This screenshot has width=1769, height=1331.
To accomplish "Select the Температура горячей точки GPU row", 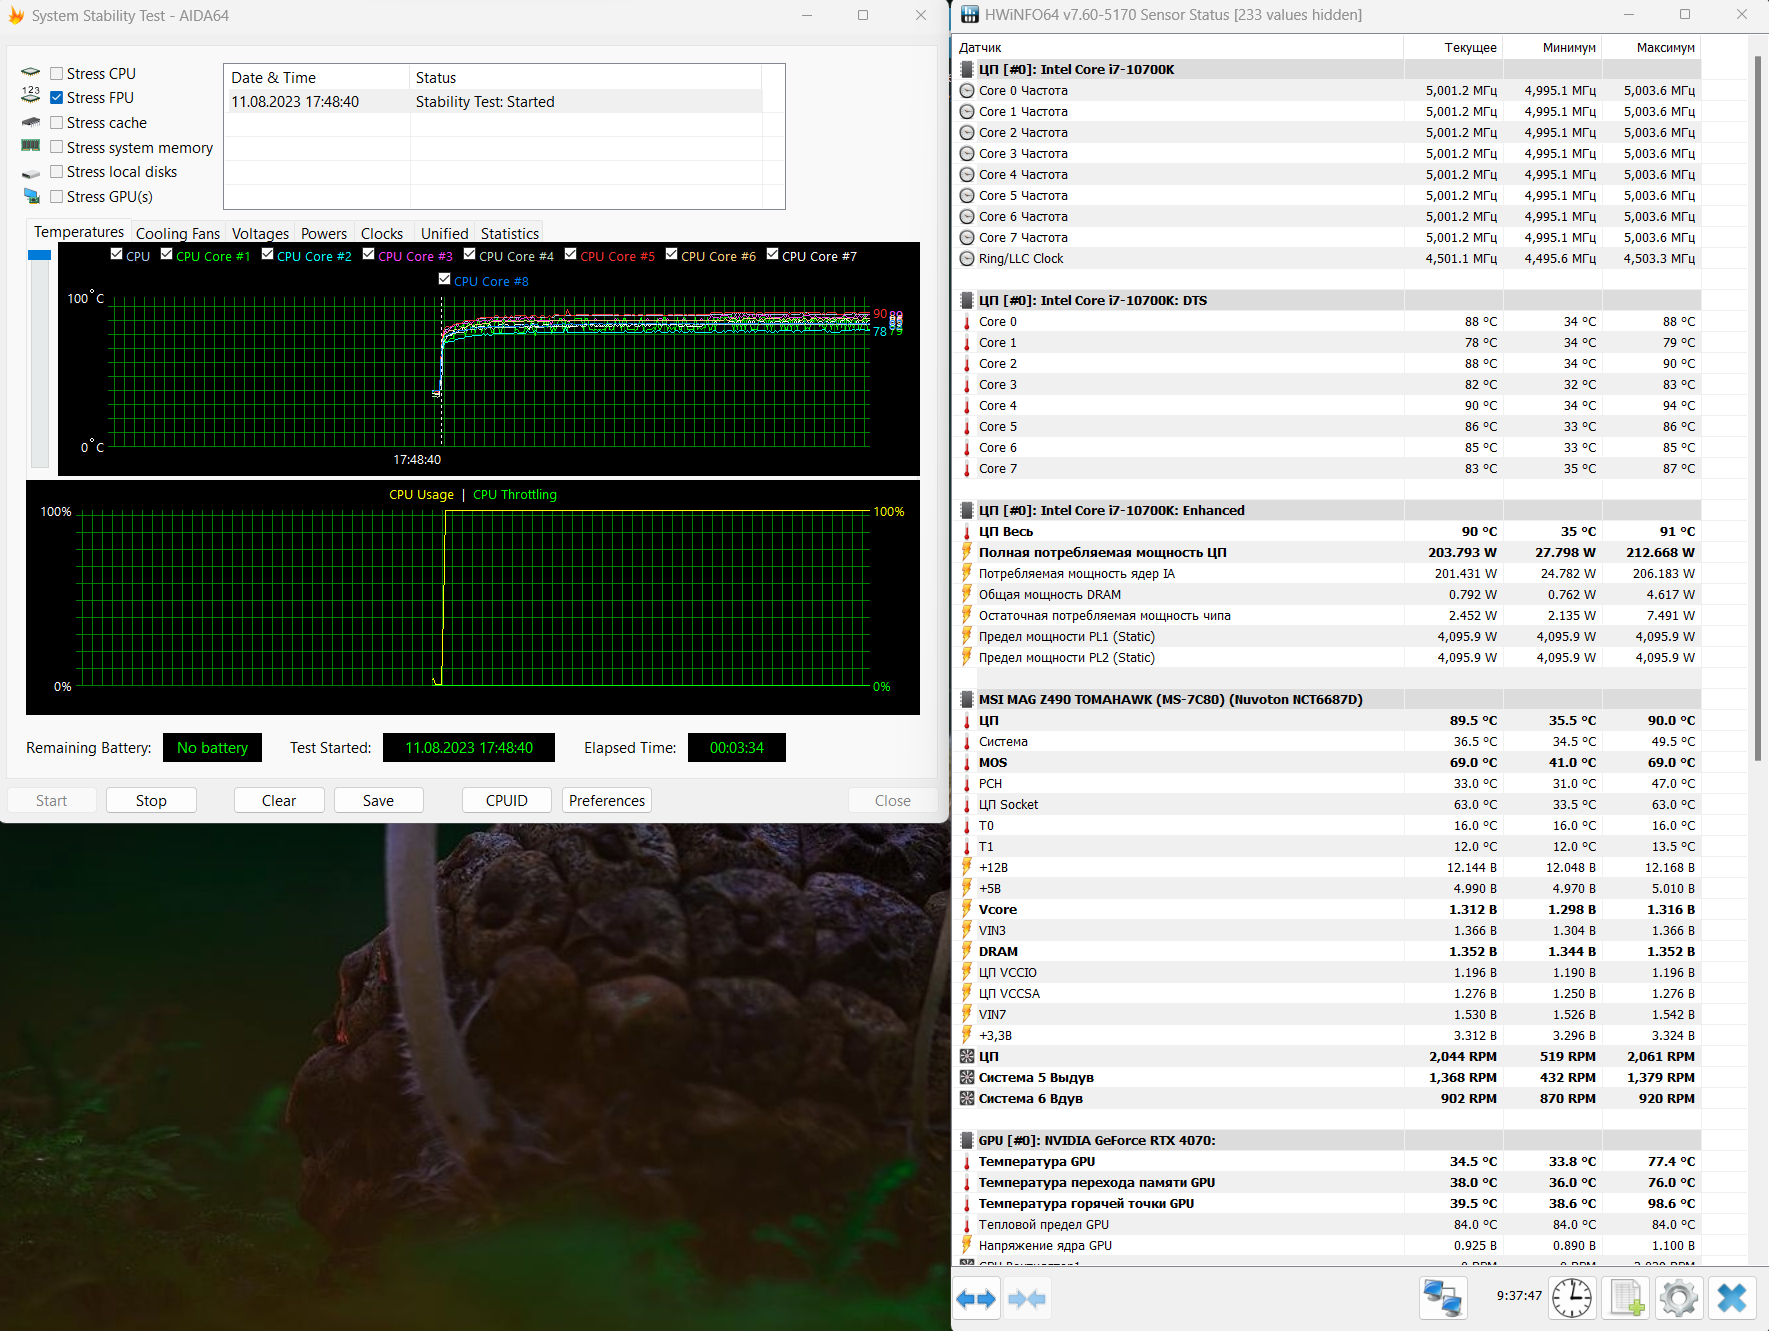I will [1327, 1203].
